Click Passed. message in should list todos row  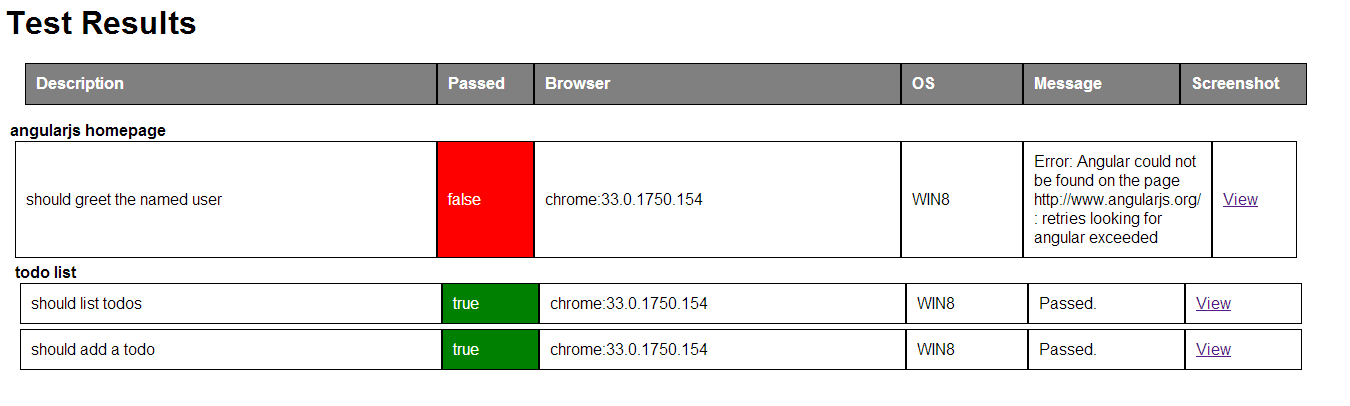[1067, 303]
